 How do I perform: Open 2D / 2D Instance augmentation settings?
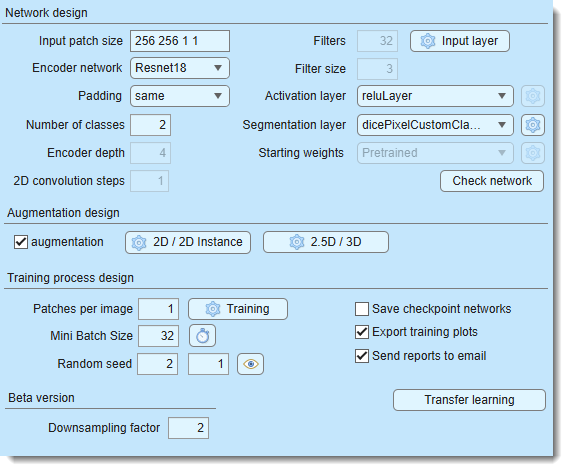point(188,242)
